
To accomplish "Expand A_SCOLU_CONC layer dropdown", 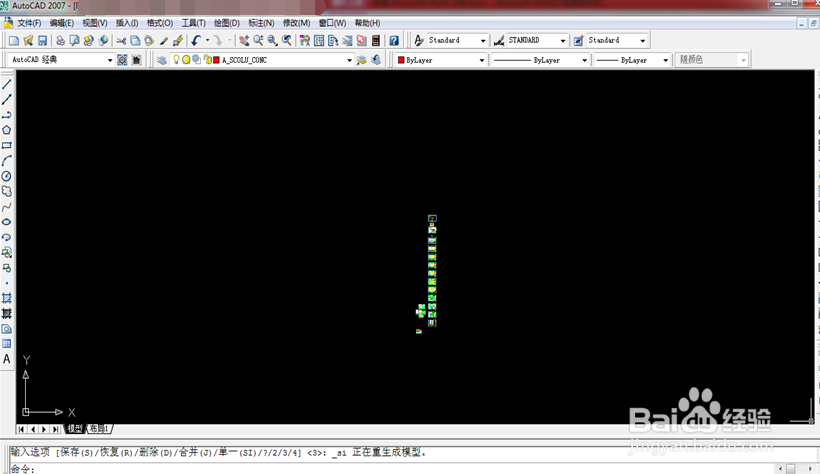I will [349, 60].
